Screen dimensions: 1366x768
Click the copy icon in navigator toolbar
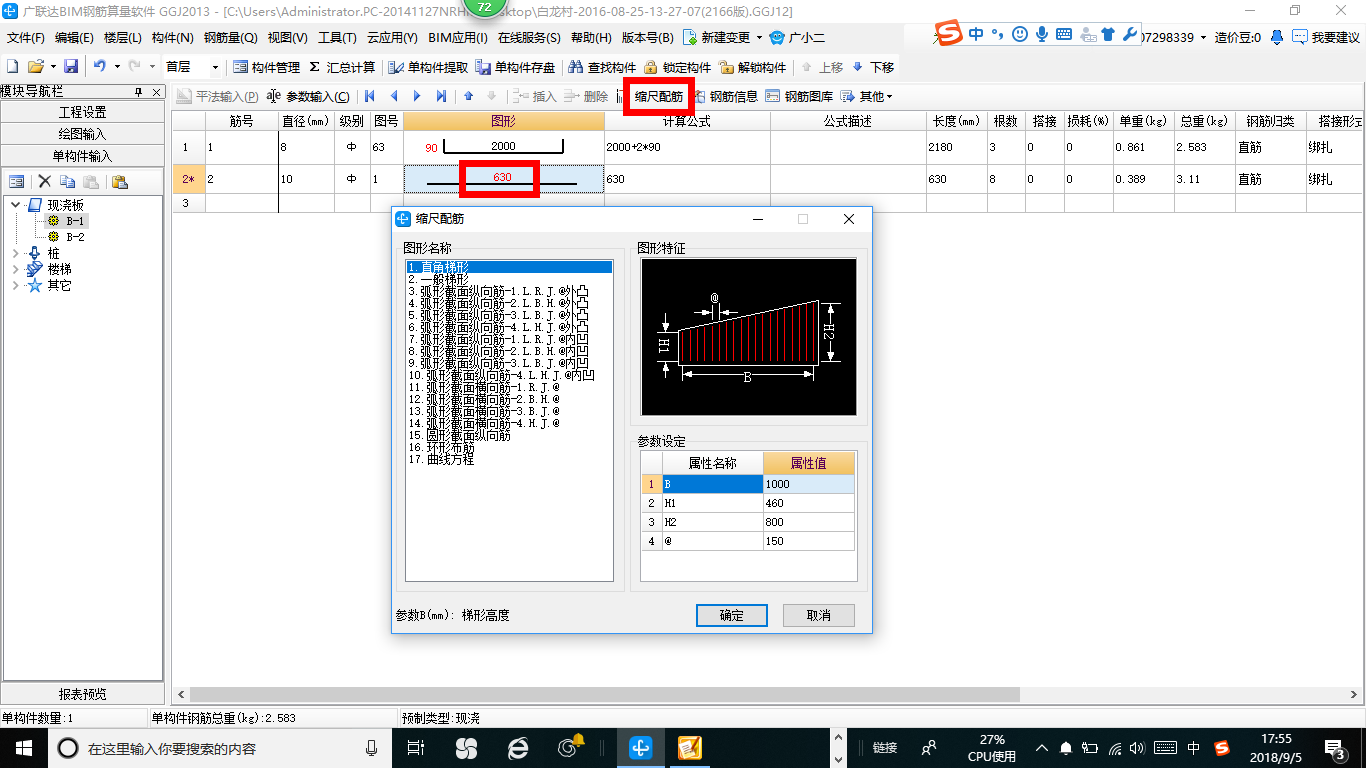[x=67, y=182]
